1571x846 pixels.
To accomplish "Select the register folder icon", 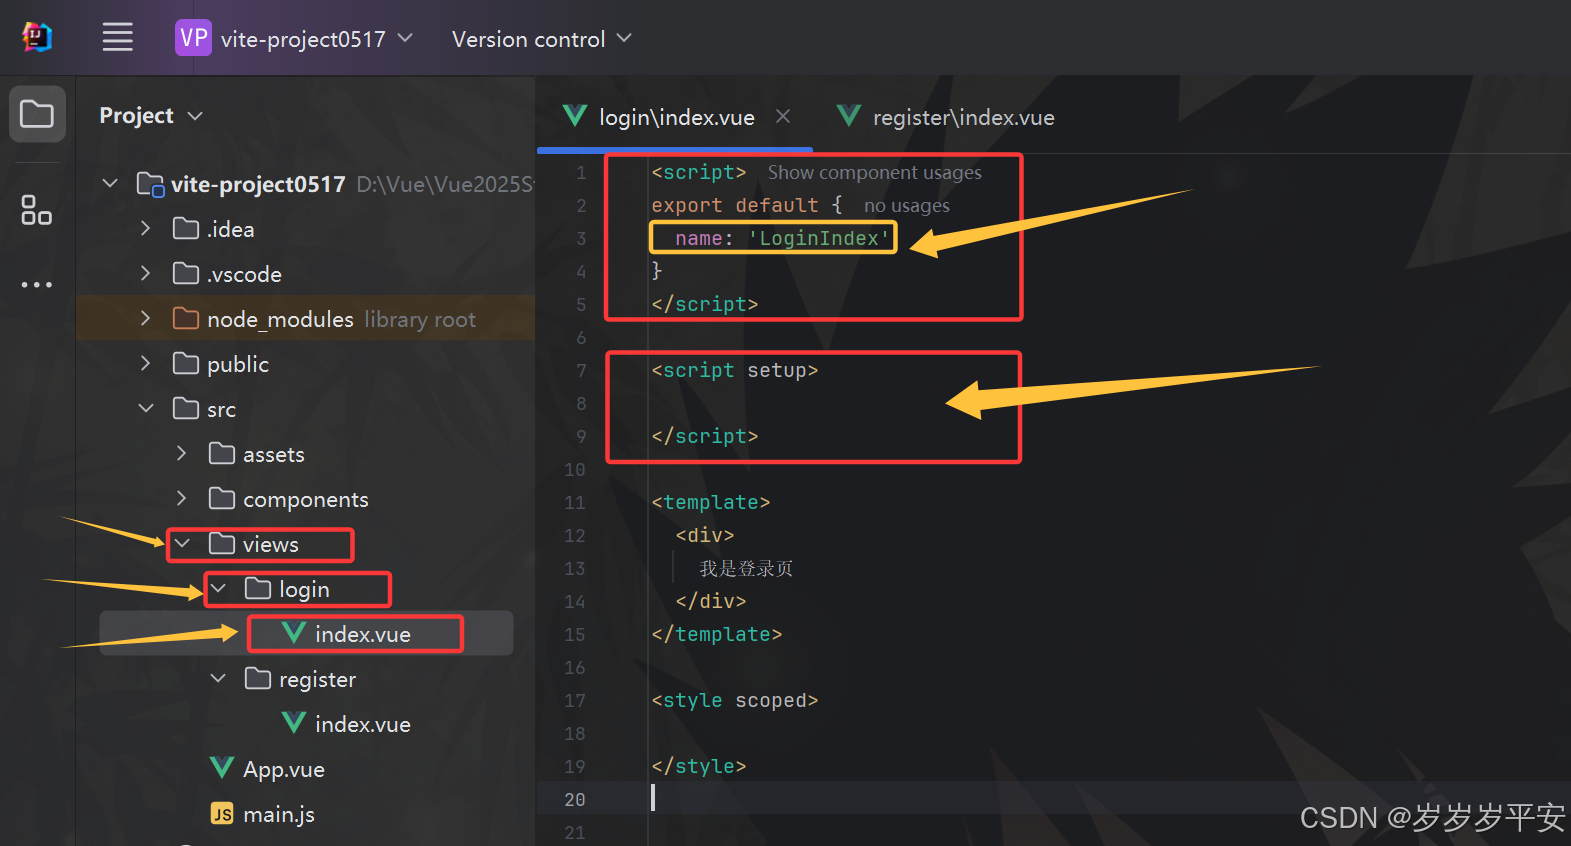I will pyautogui.click(x=258, y=678).
